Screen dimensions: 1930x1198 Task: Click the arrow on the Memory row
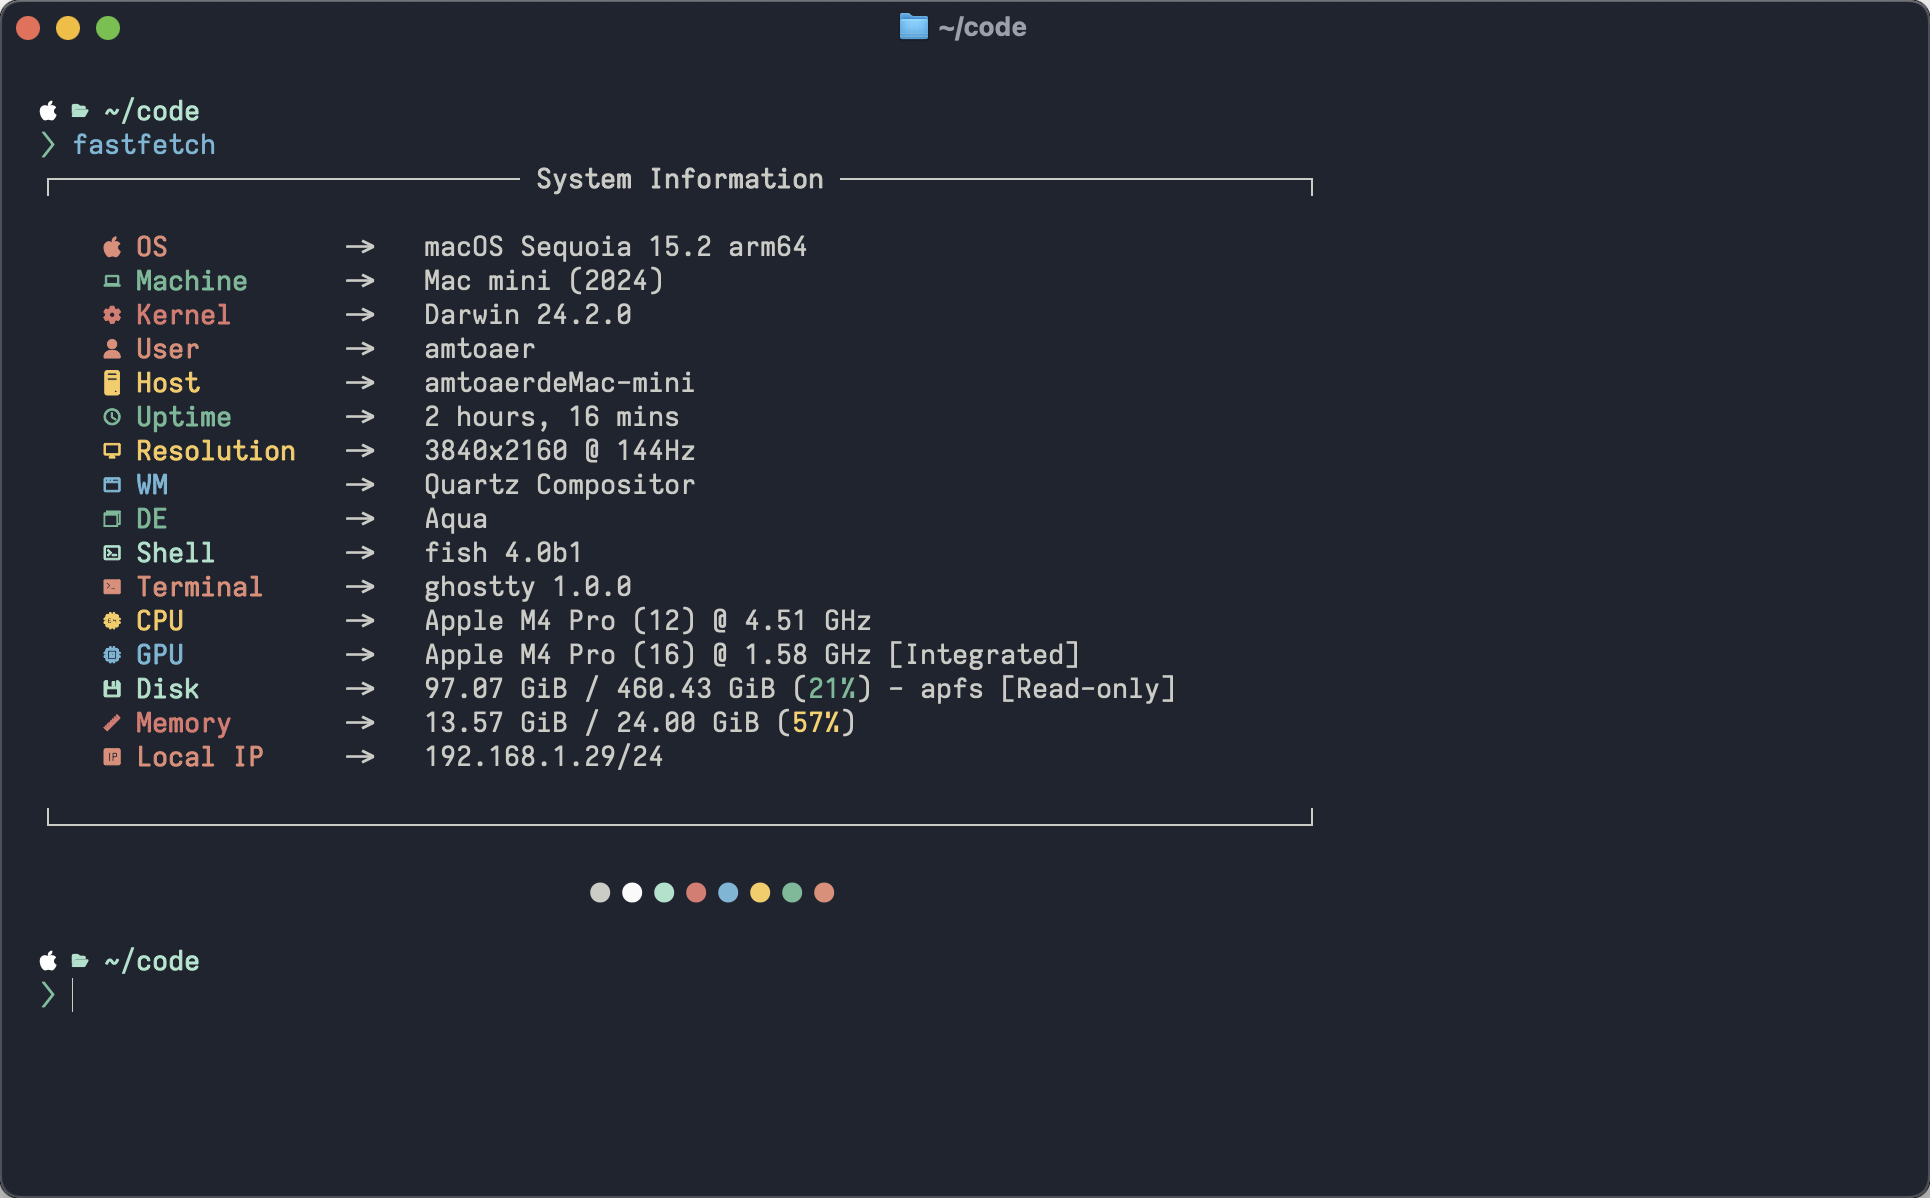pyautogui.click(x=360, y=723)
